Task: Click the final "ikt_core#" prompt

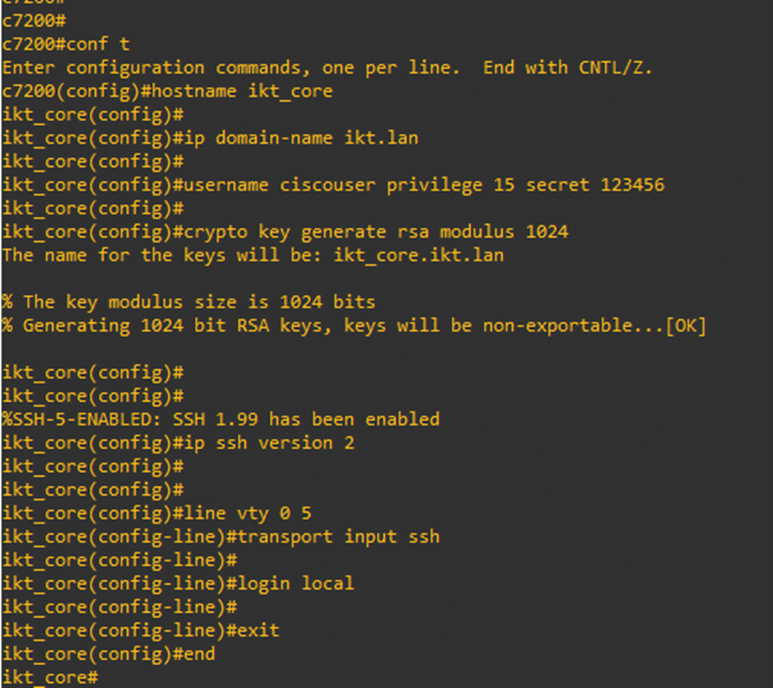Action: click(50, 678)
